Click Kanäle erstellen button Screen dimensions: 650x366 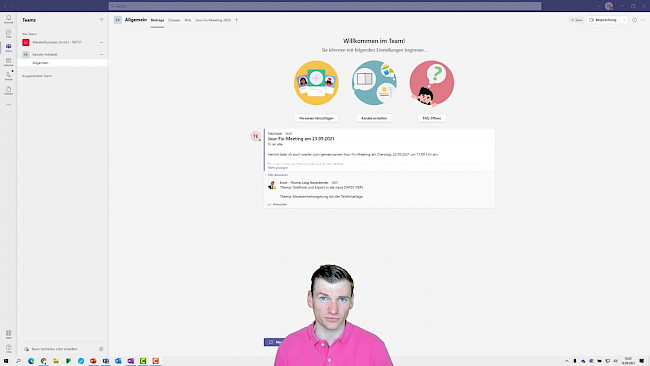click(374, 118)
